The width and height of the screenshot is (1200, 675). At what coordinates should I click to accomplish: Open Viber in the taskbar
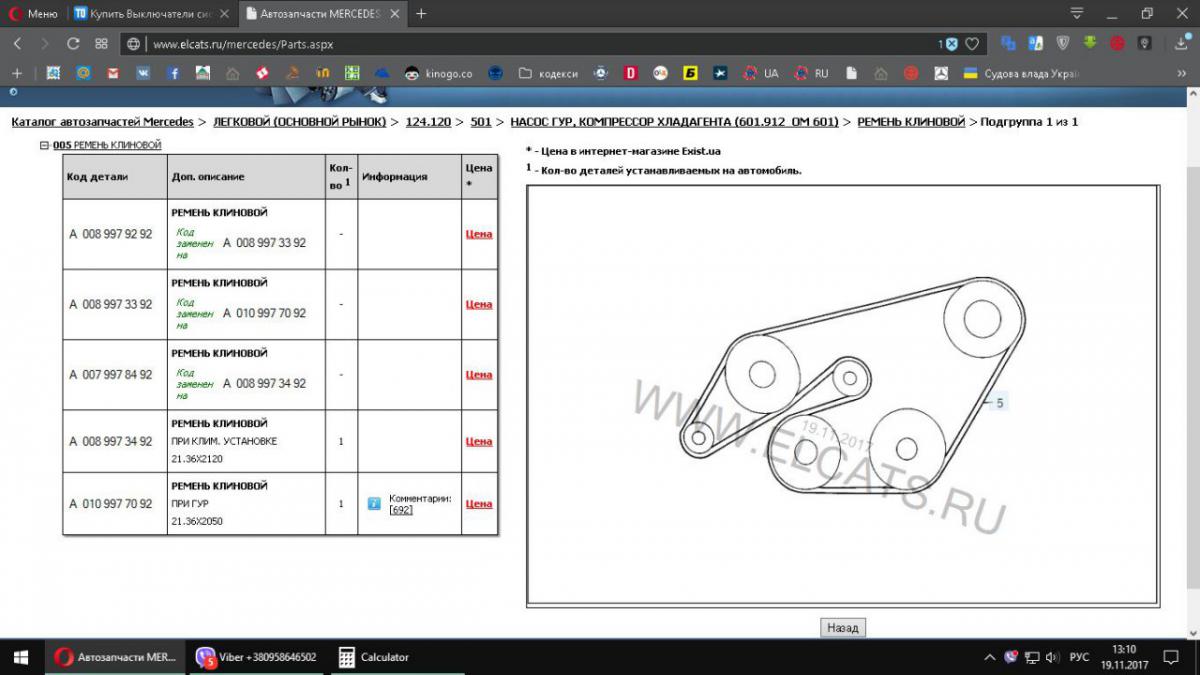(x=256, y=657)
